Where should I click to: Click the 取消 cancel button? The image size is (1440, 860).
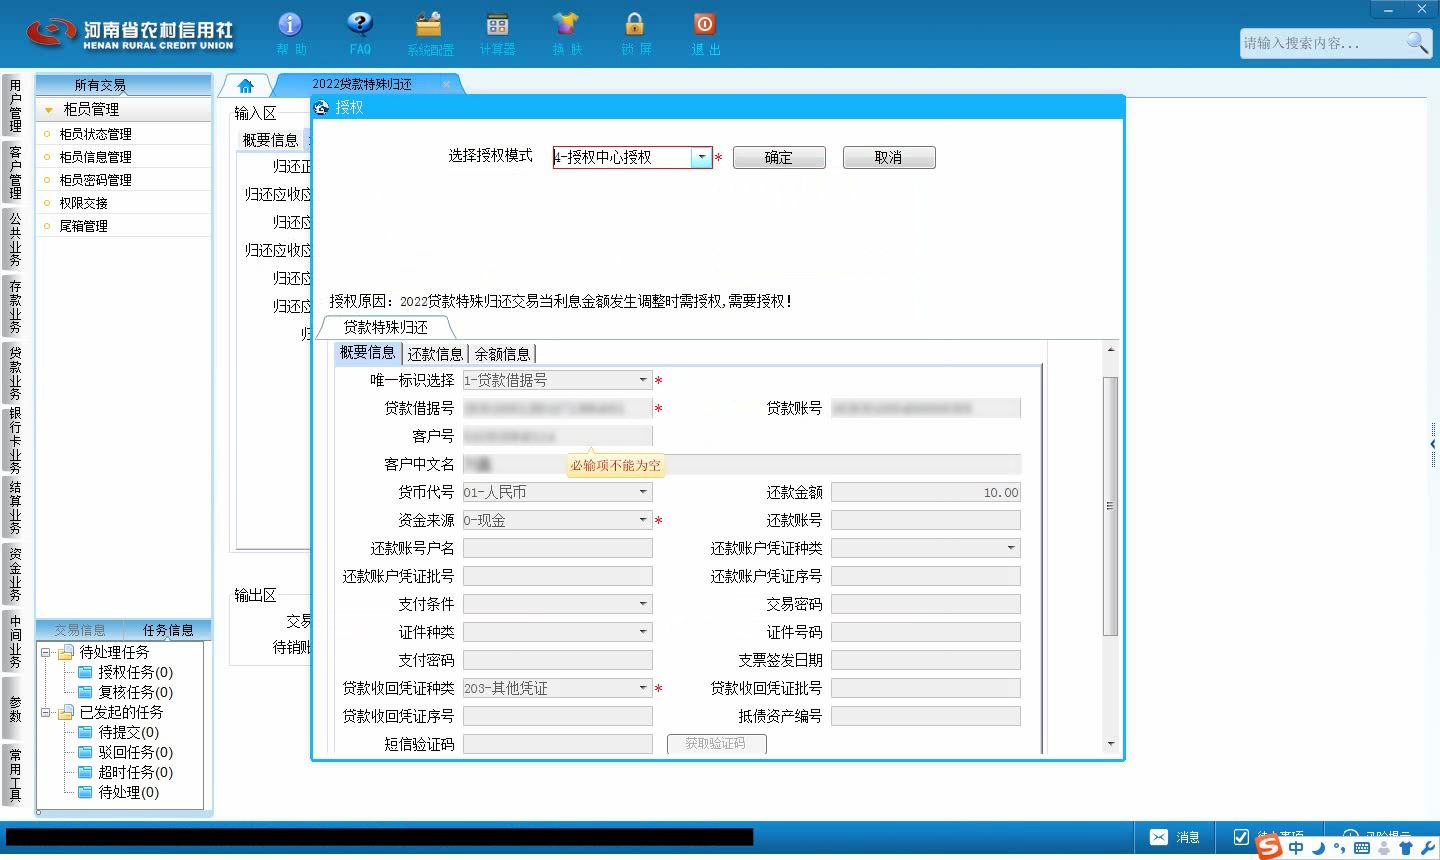tap(889, 157)
